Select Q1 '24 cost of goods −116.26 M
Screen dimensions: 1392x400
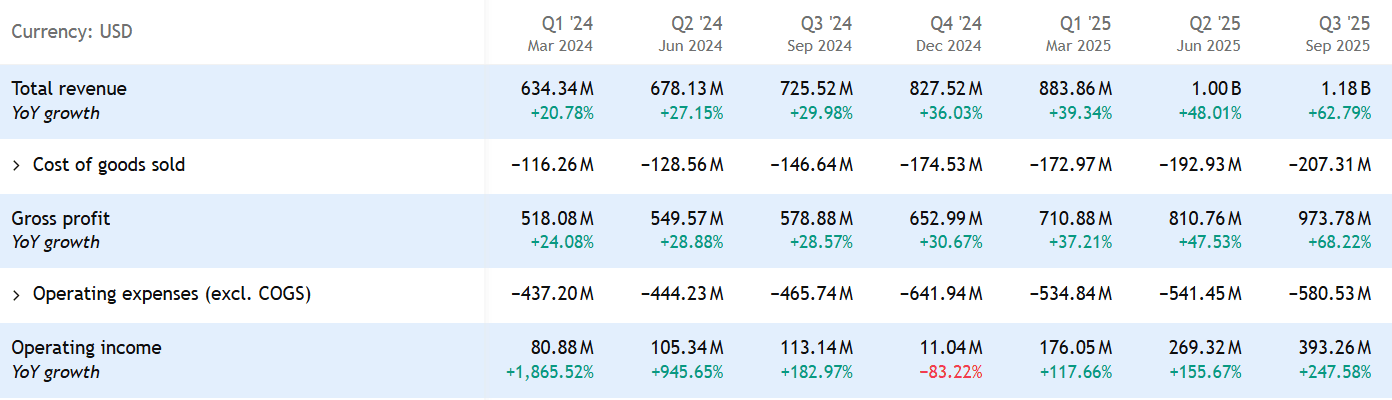(x=552, y=165)
